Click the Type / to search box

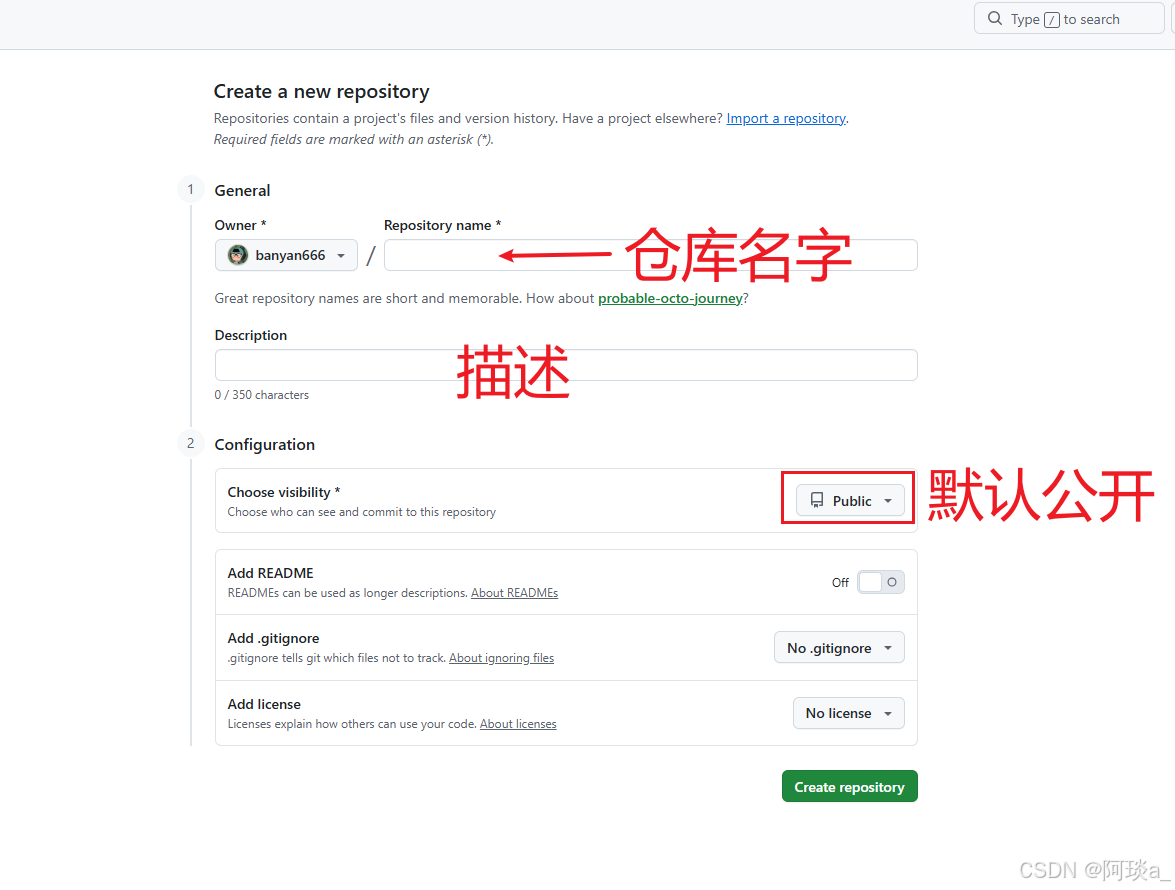[1069, 19]
